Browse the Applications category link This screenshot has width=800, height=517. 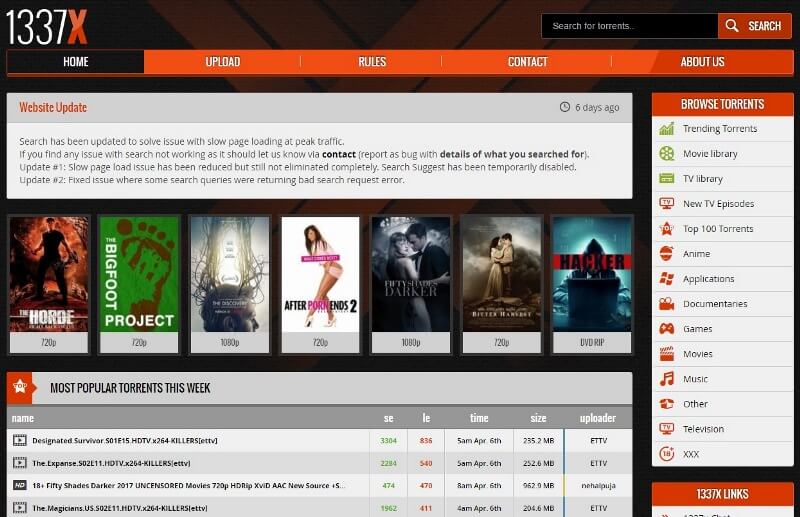coord(709,279)
